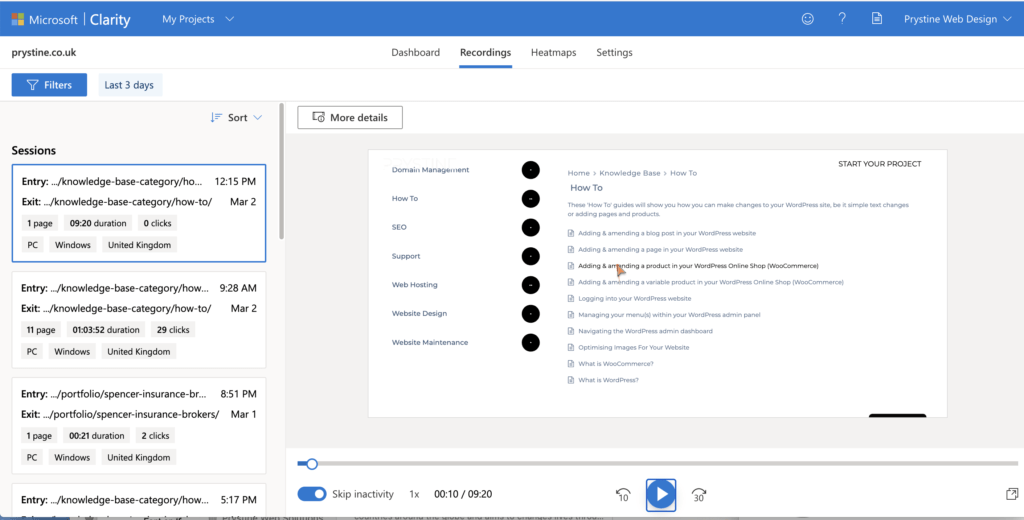This screenshot has height=520, width=1024.
Task: Open the Sort dropdown
Action: [x=236, y=118]
